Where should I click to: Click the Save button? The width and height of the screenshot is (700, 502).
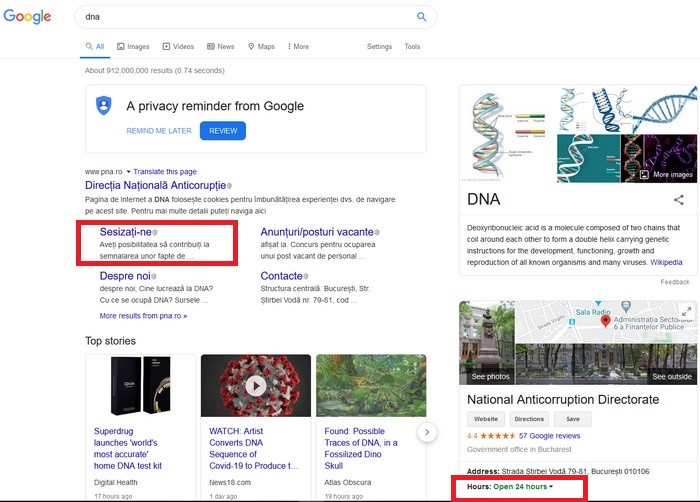click(x=573, y=419)
